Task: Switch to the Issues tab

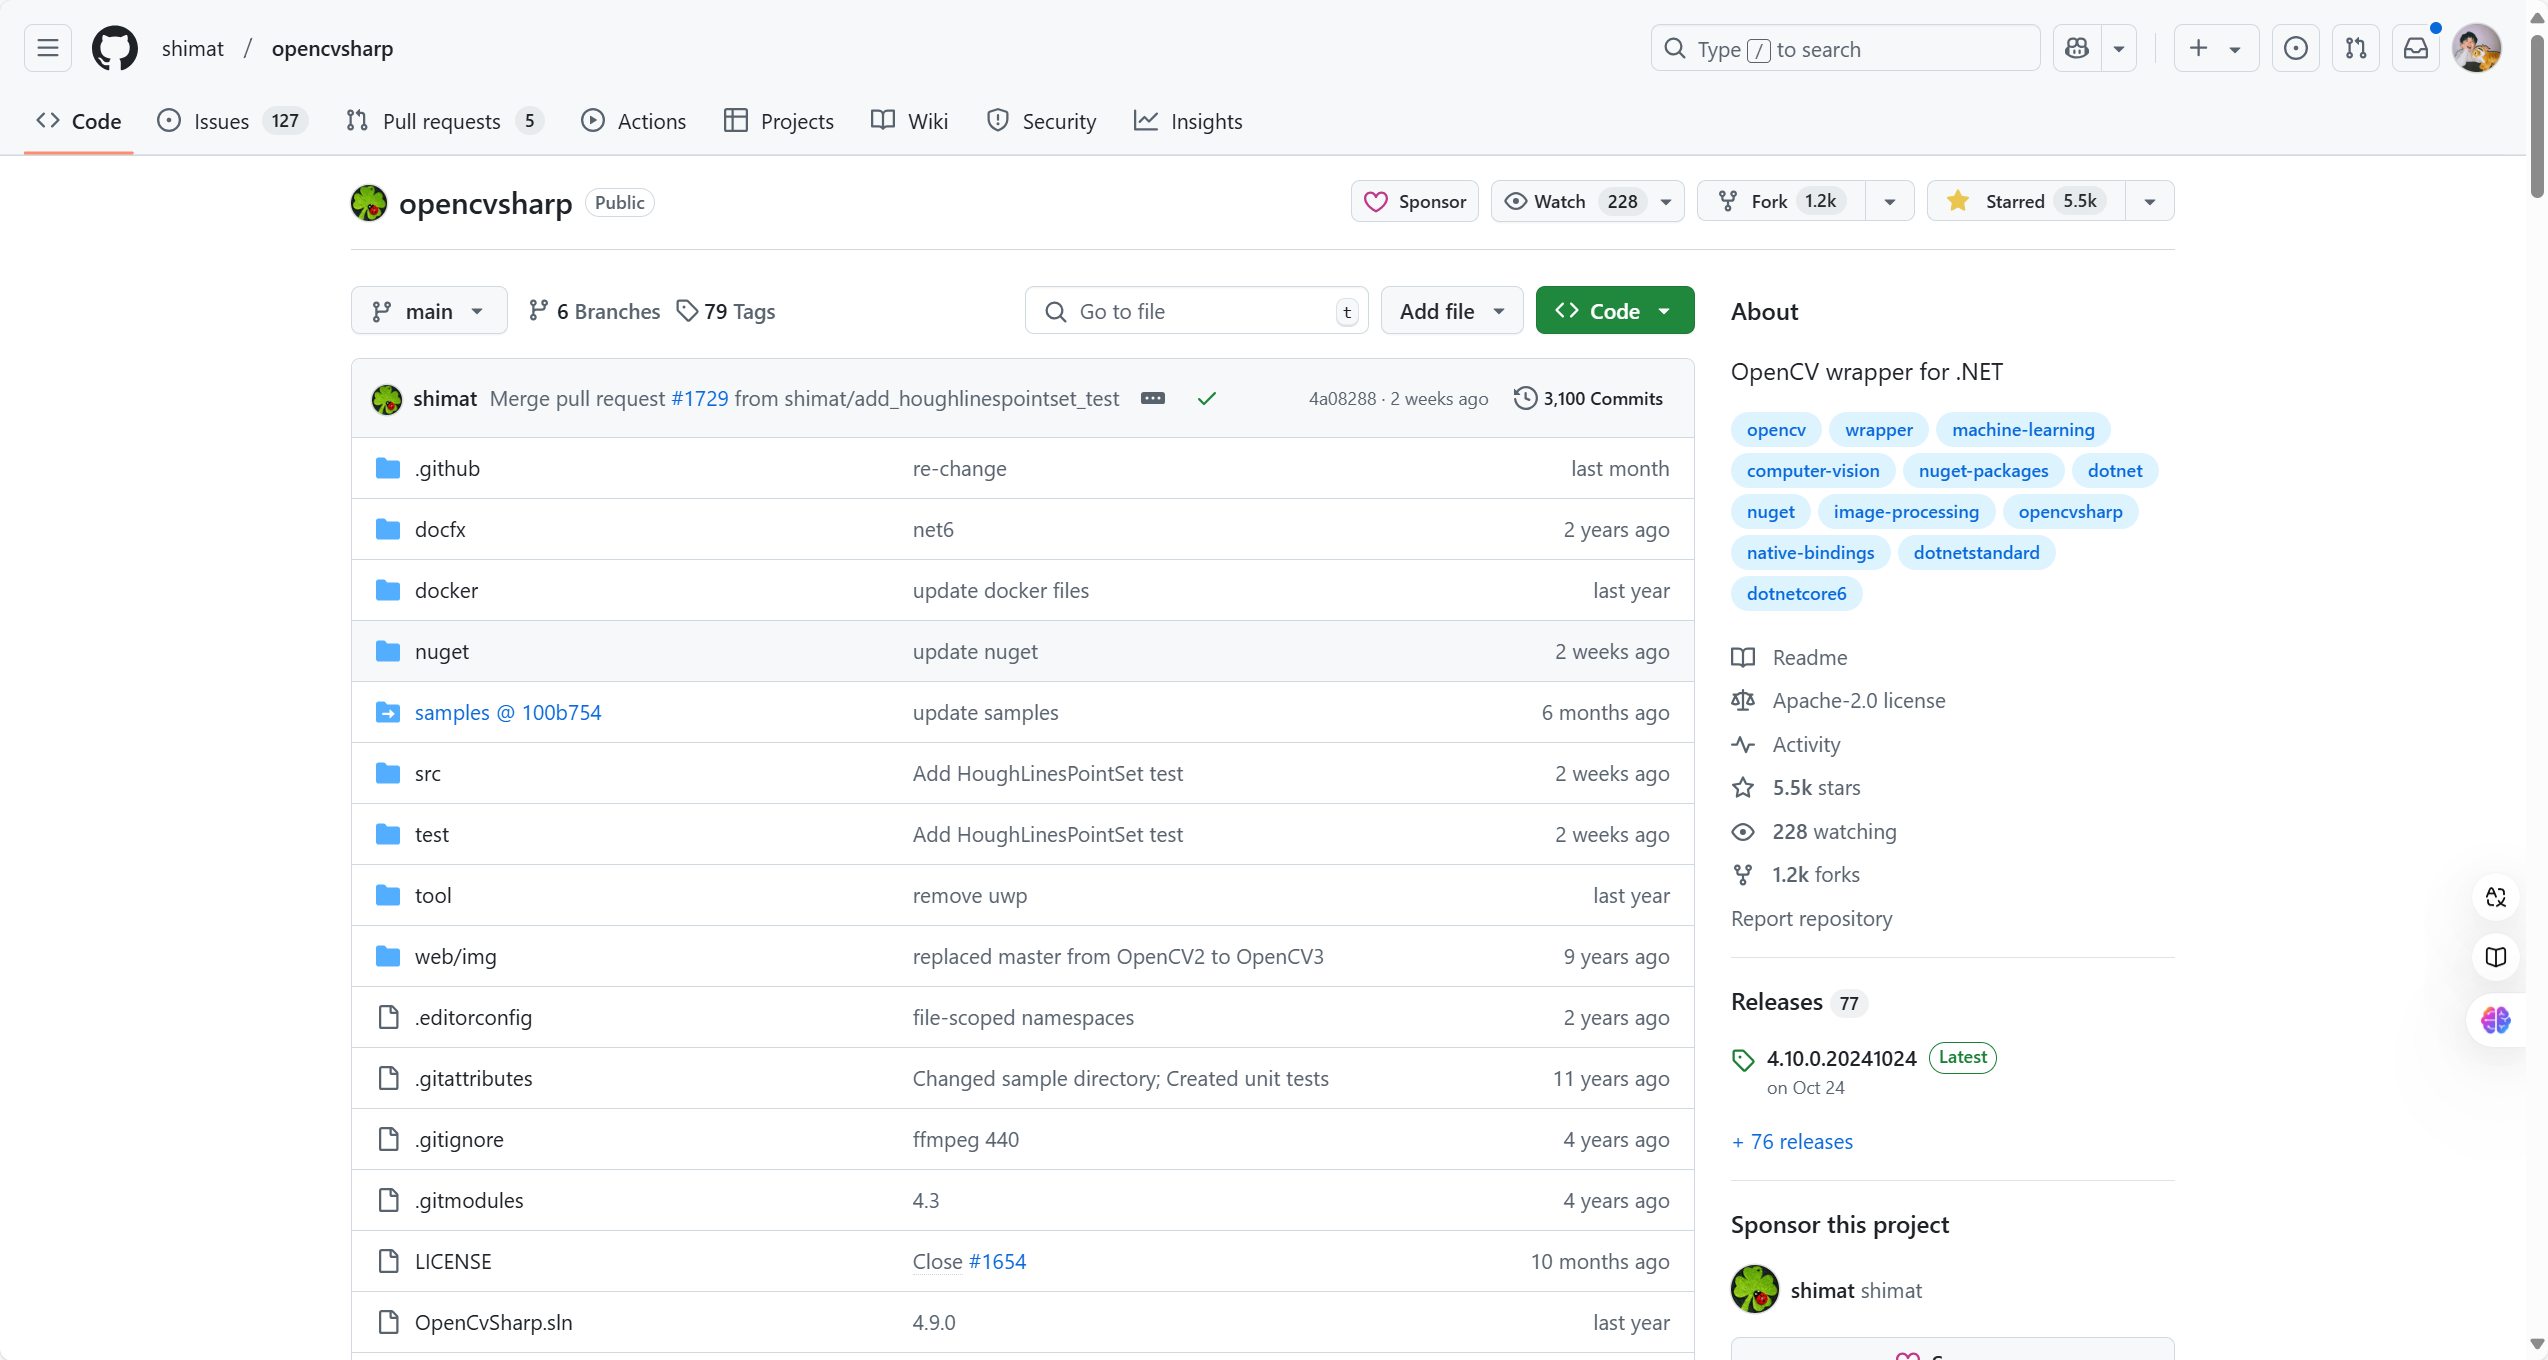Action: (x=232, y=121)
